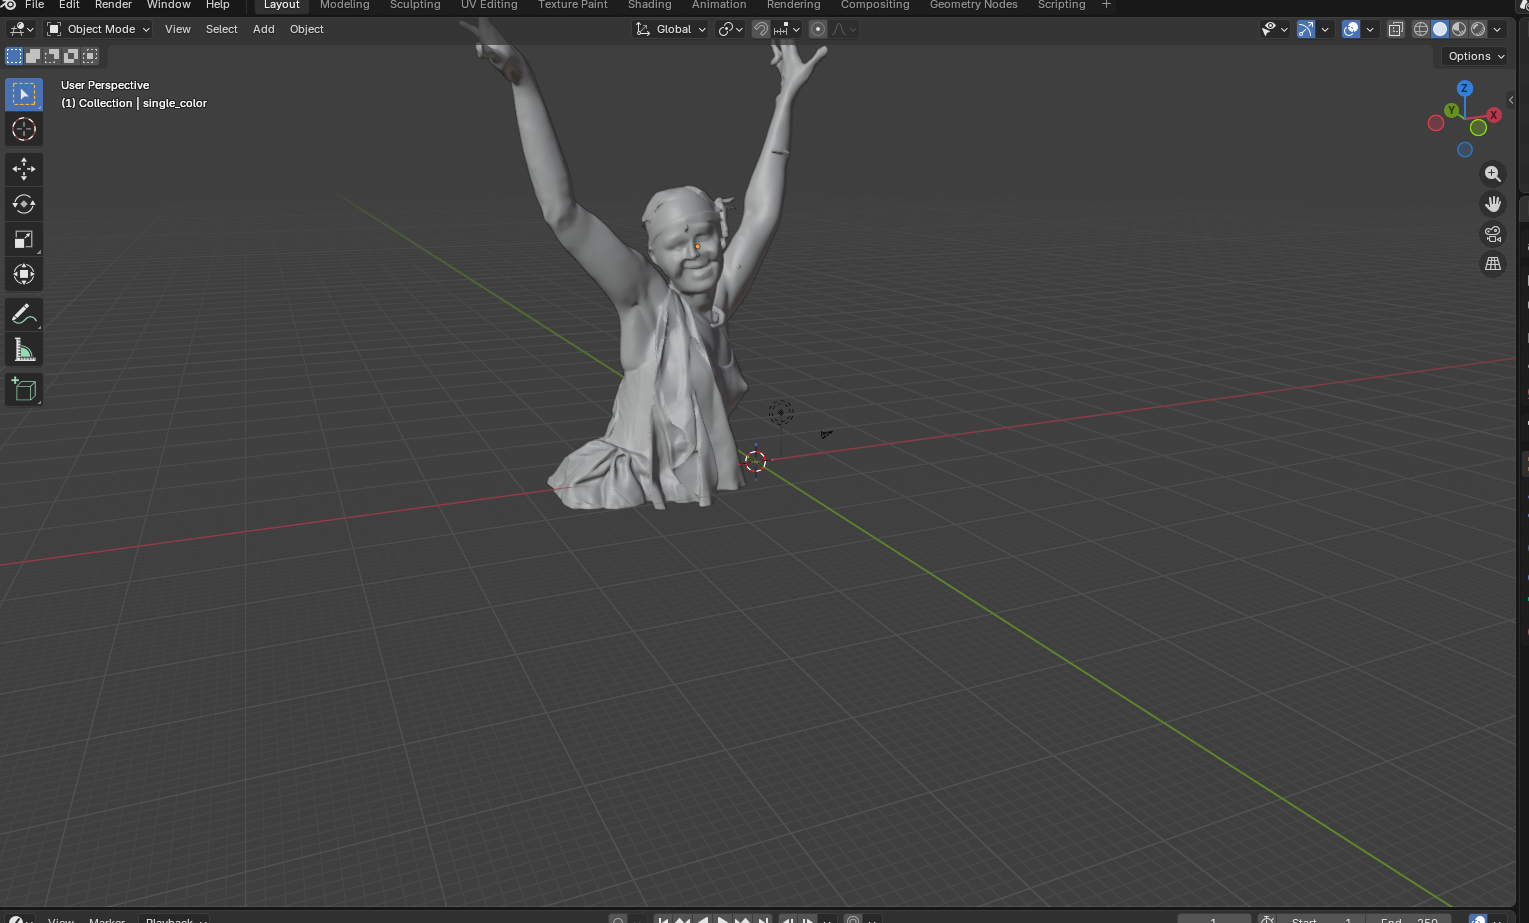Choose the Rotate tool

[24, 204]
